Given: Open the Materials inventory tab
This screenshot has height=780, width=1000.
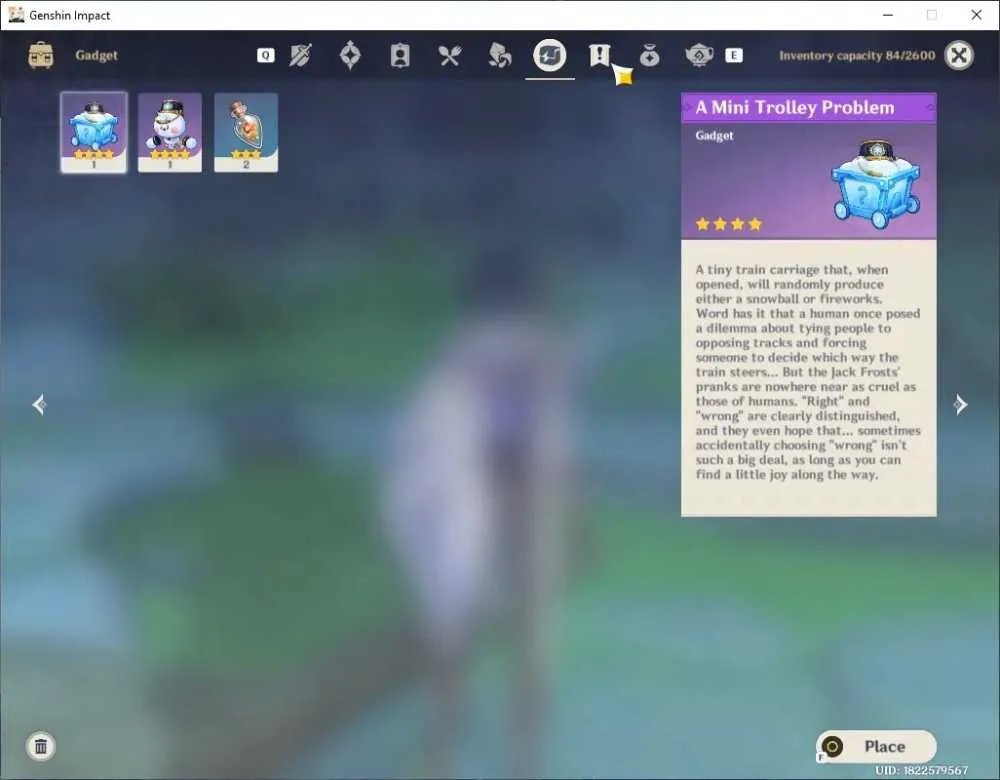Looking at the screenshot, I should 499,55.
